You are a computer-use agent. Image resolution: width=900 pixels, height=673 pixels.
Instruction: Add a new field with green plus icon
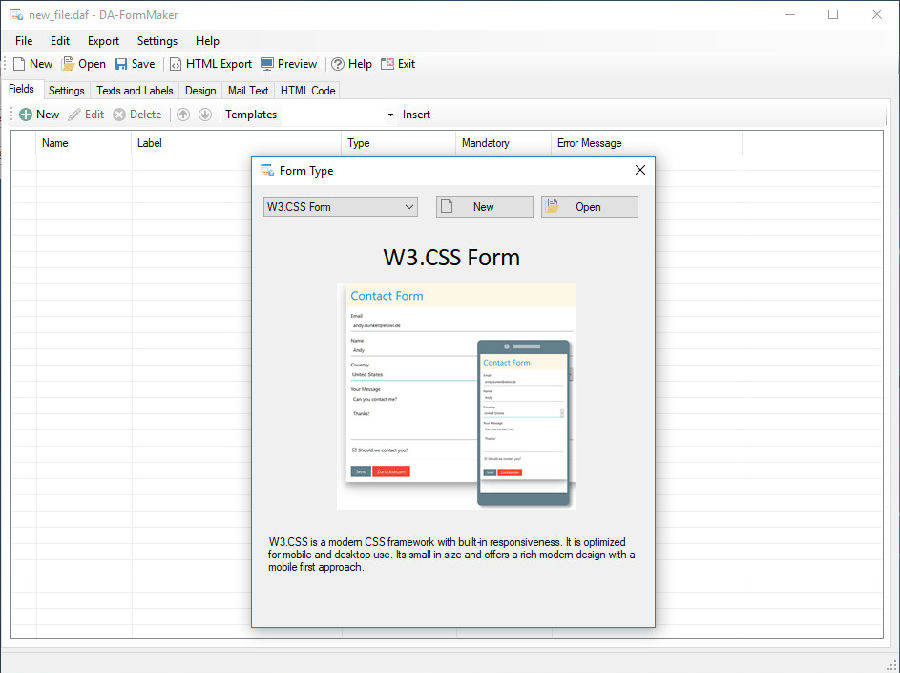pyautogui.click(x=26, y=115)
